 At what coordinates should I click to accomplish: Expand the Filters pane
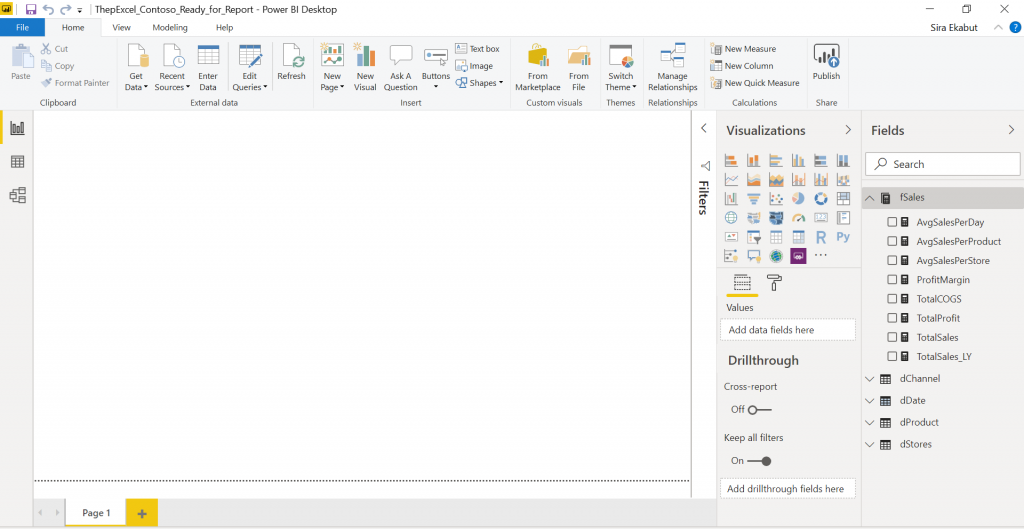click(x=704, y=129)
